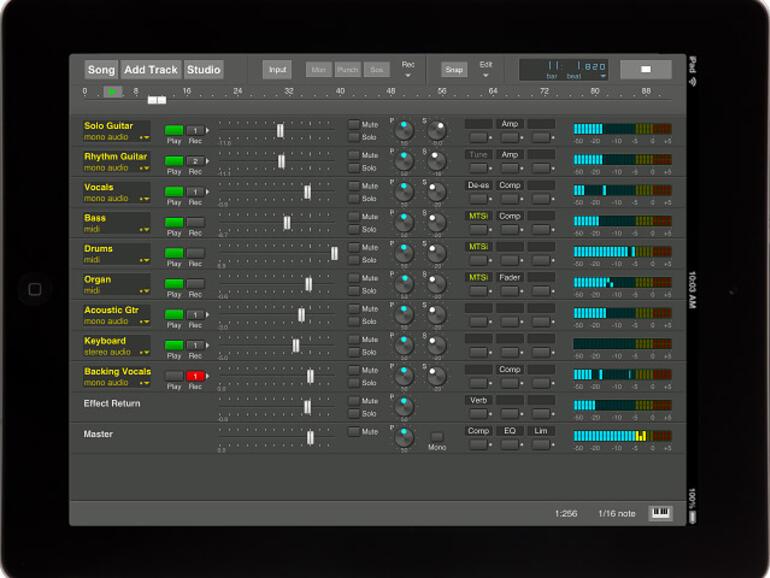This screenshot has width=770, height=578.
Task: Open the Verb effect on Effect Return
Action: click(x=478, y=400)
